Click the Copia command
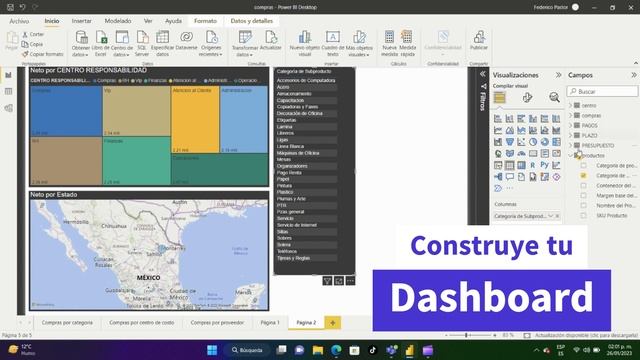The image size is (640, 360). (32, 44)
